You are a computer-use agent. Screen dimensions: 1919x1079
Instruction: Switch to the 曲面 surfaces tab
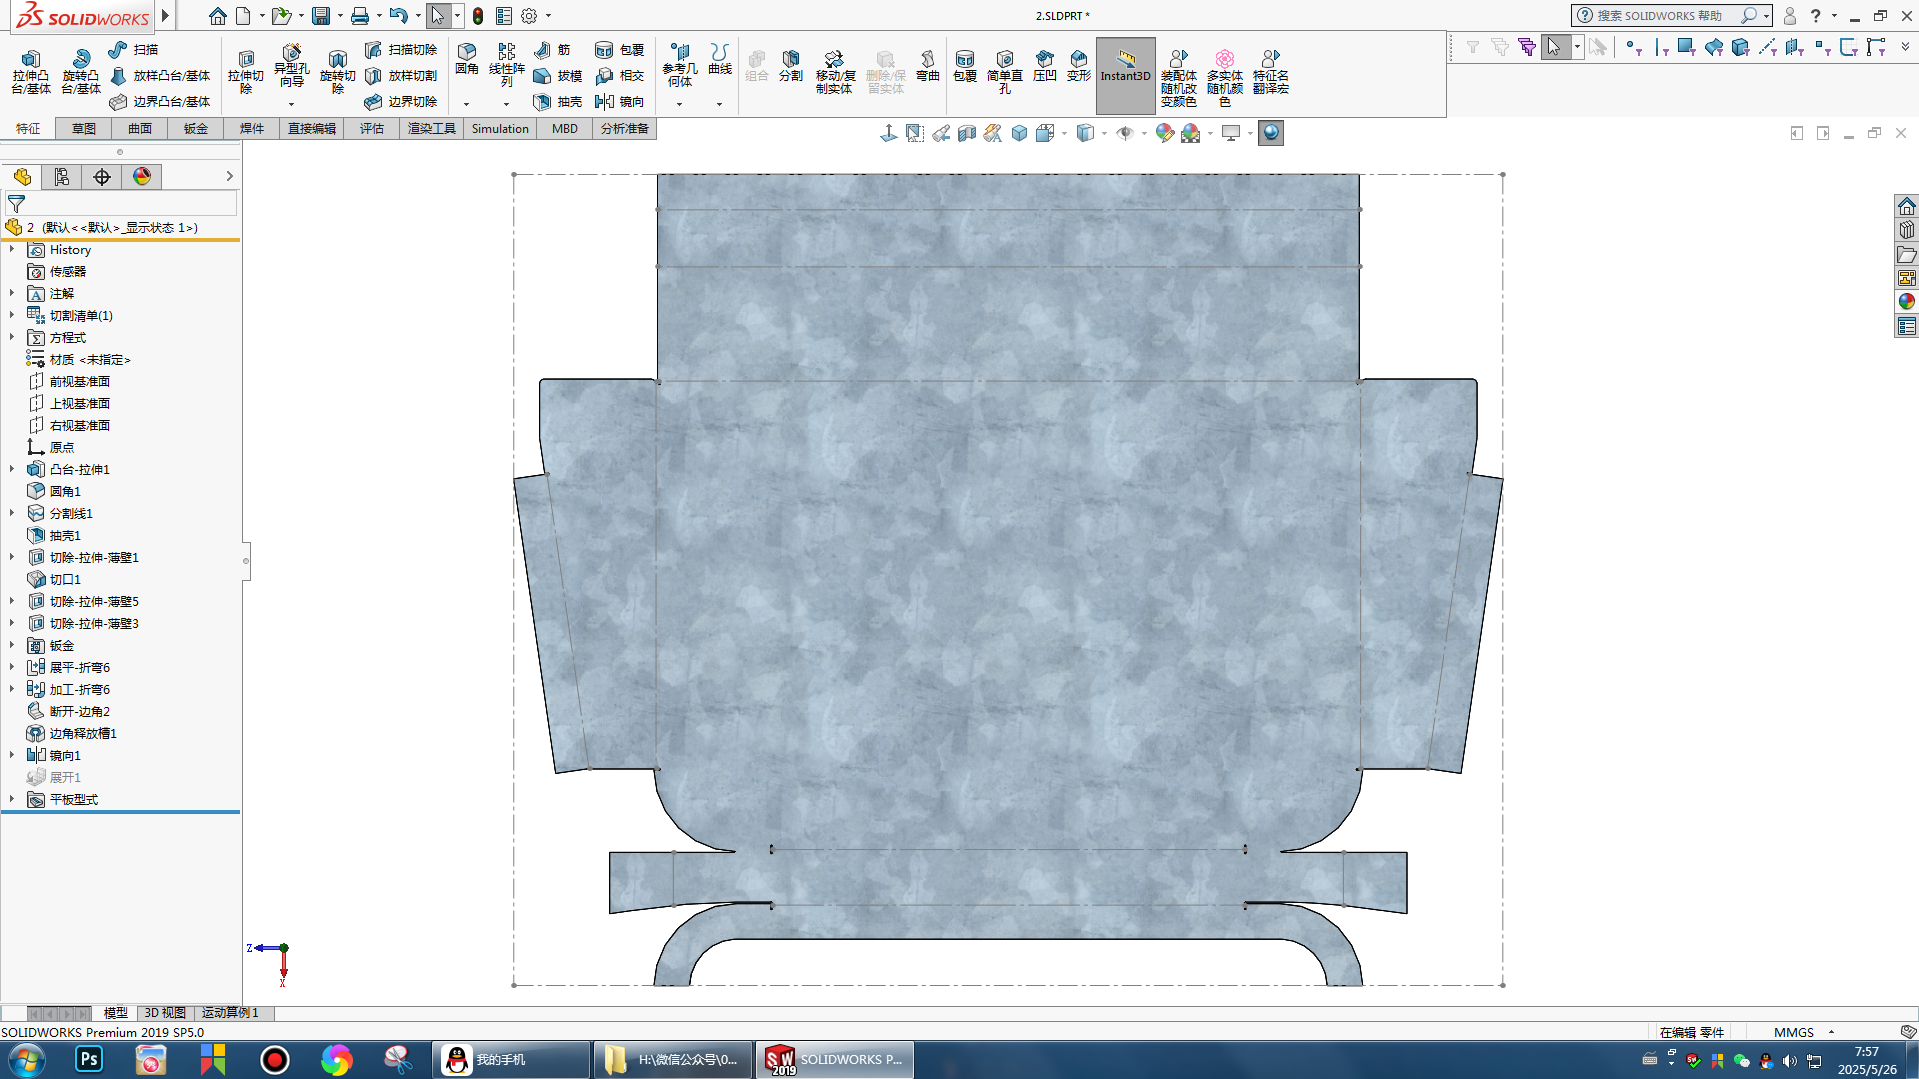[140, 128]
